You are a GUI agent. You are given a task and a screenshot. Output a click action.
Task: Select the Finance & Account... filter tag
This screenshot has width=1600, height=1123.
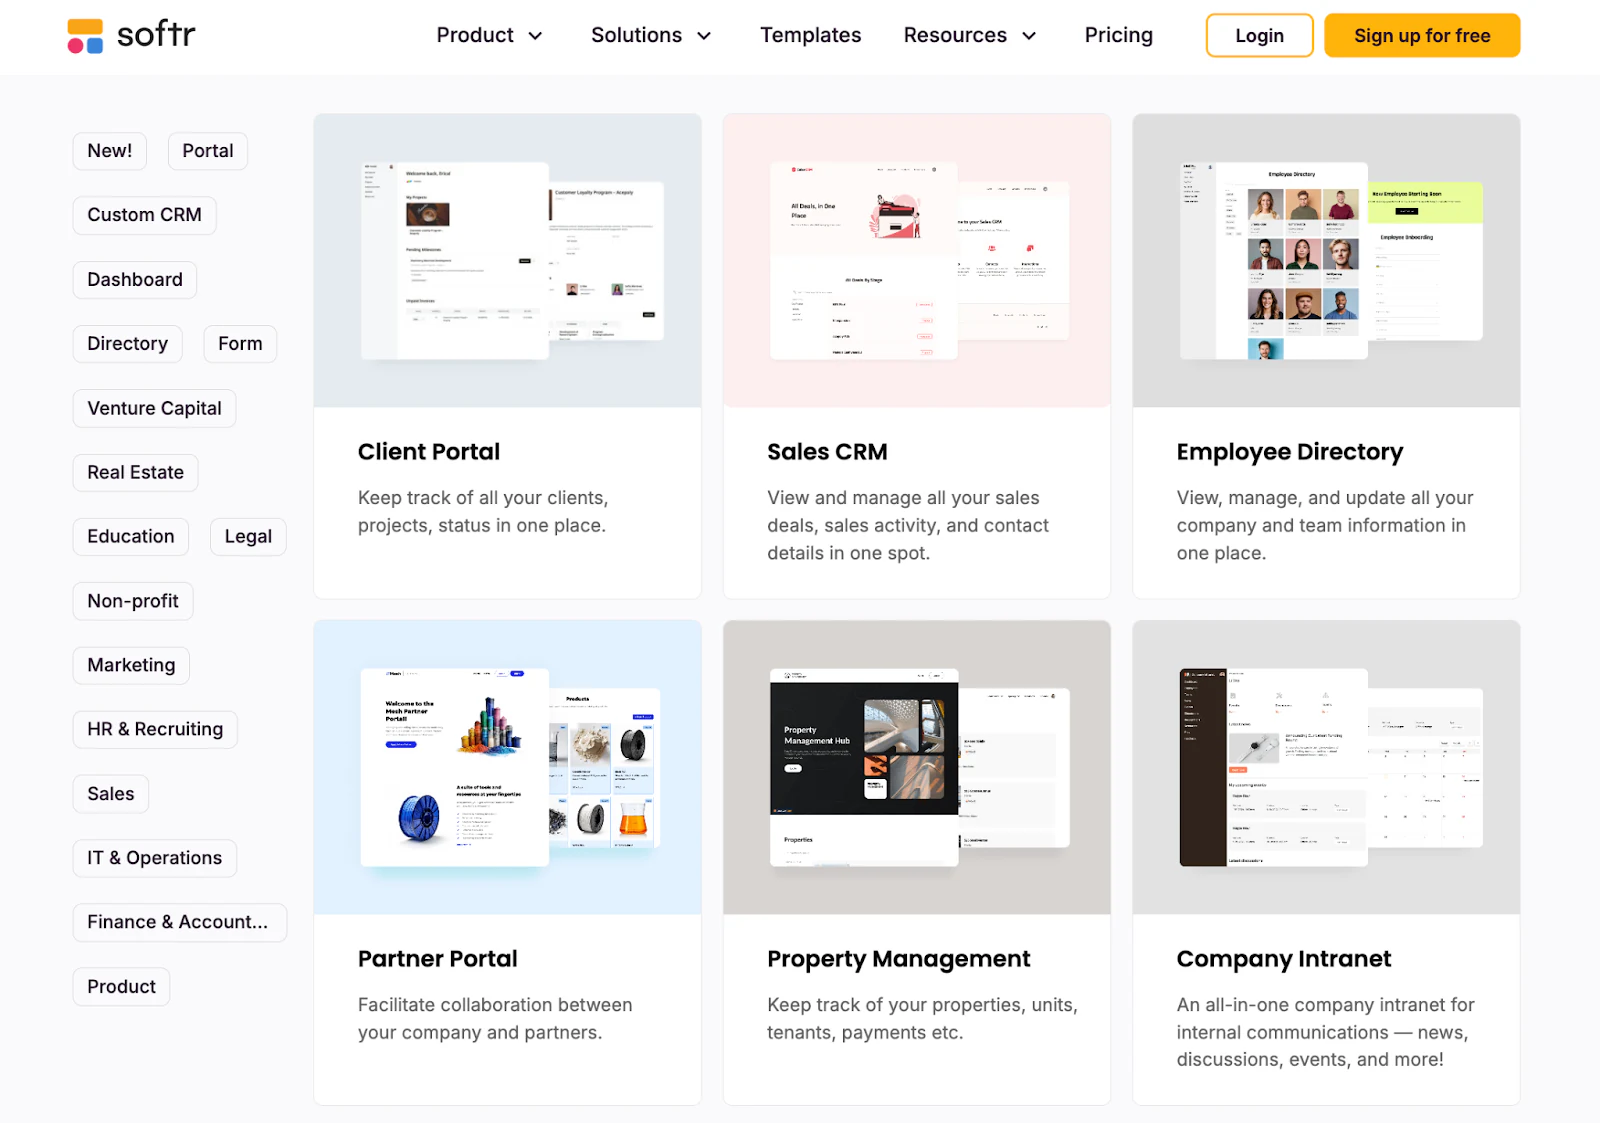[x=180, y=922]
